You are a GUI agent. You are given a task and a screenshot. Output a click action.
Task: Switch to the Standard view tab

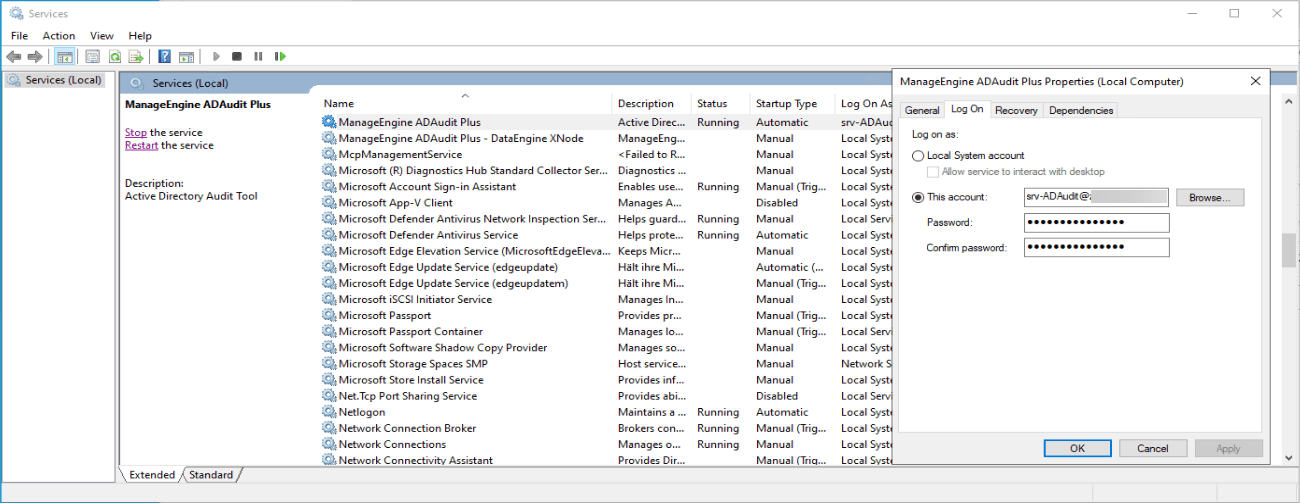211,475
